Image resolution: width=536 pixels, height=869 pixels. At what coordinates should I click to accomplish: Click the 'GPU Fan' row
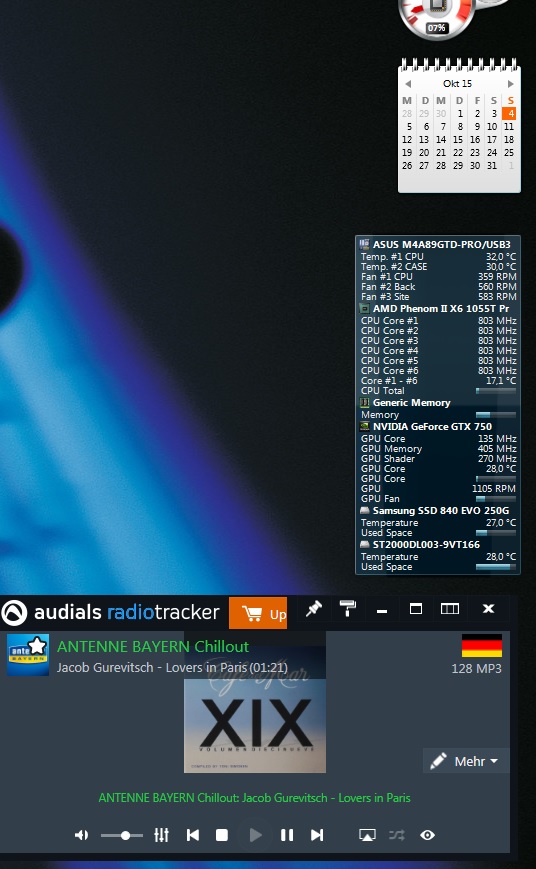pyautogui.click(x=438, y=498)
